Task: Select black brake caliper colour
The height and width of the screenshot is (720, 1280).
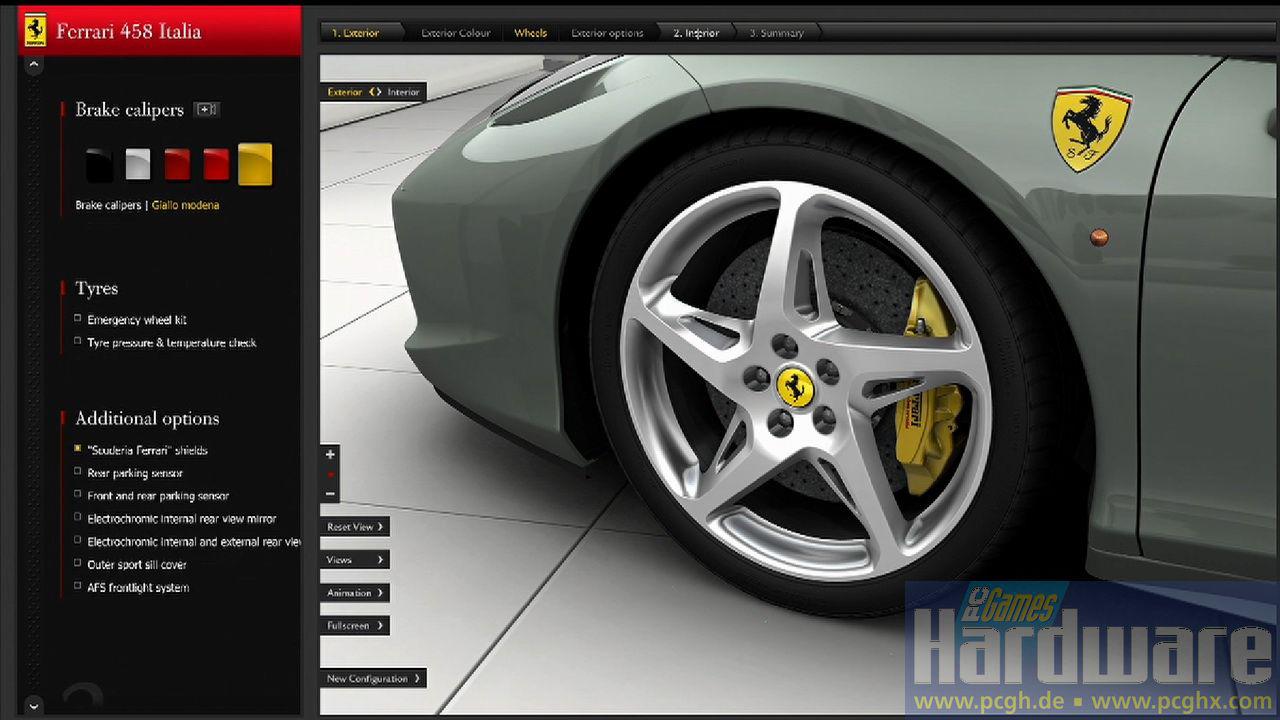Action: pos(99,165)
